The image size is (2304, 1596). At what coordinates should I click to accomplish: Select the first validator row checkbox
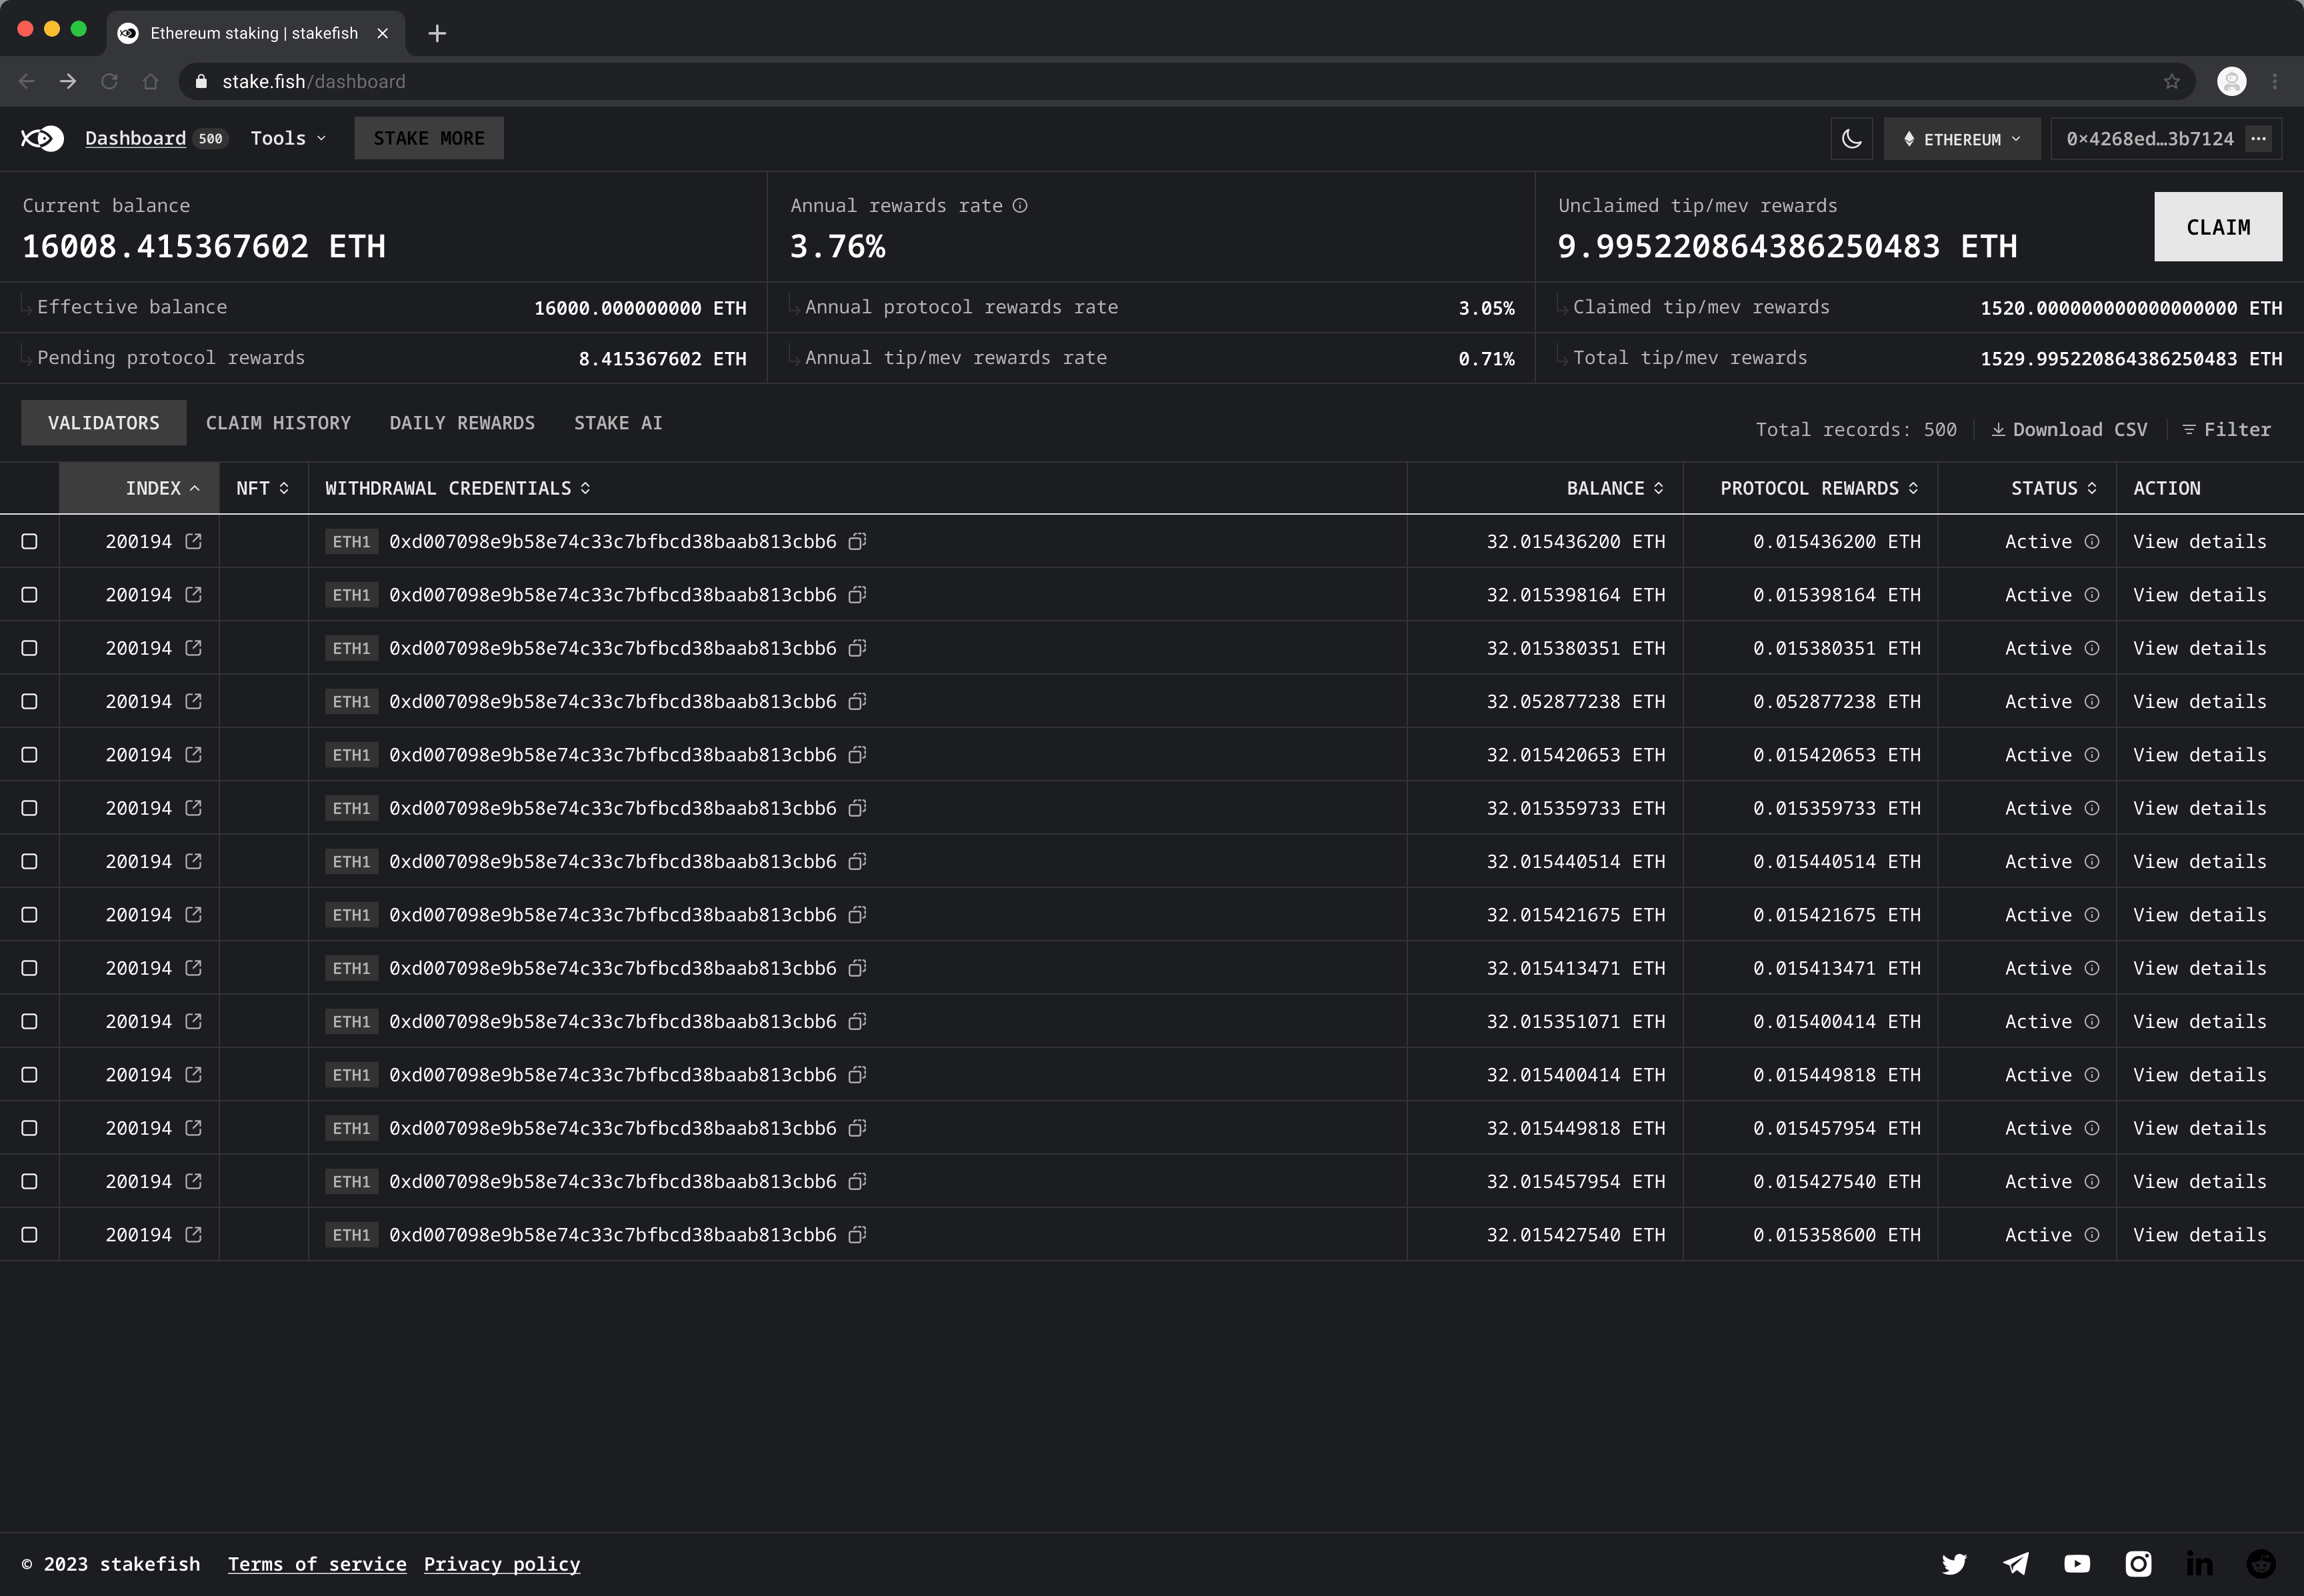[x=30, y=541]
